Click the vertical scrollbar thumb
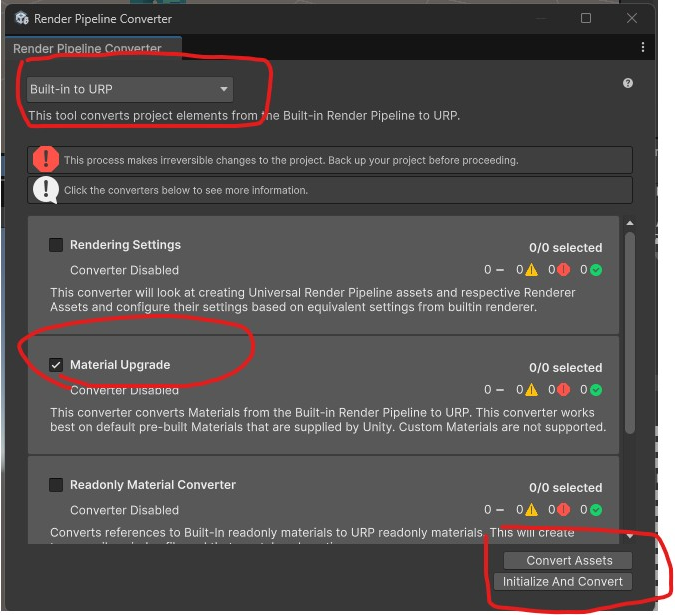 (x=630, y=333)
